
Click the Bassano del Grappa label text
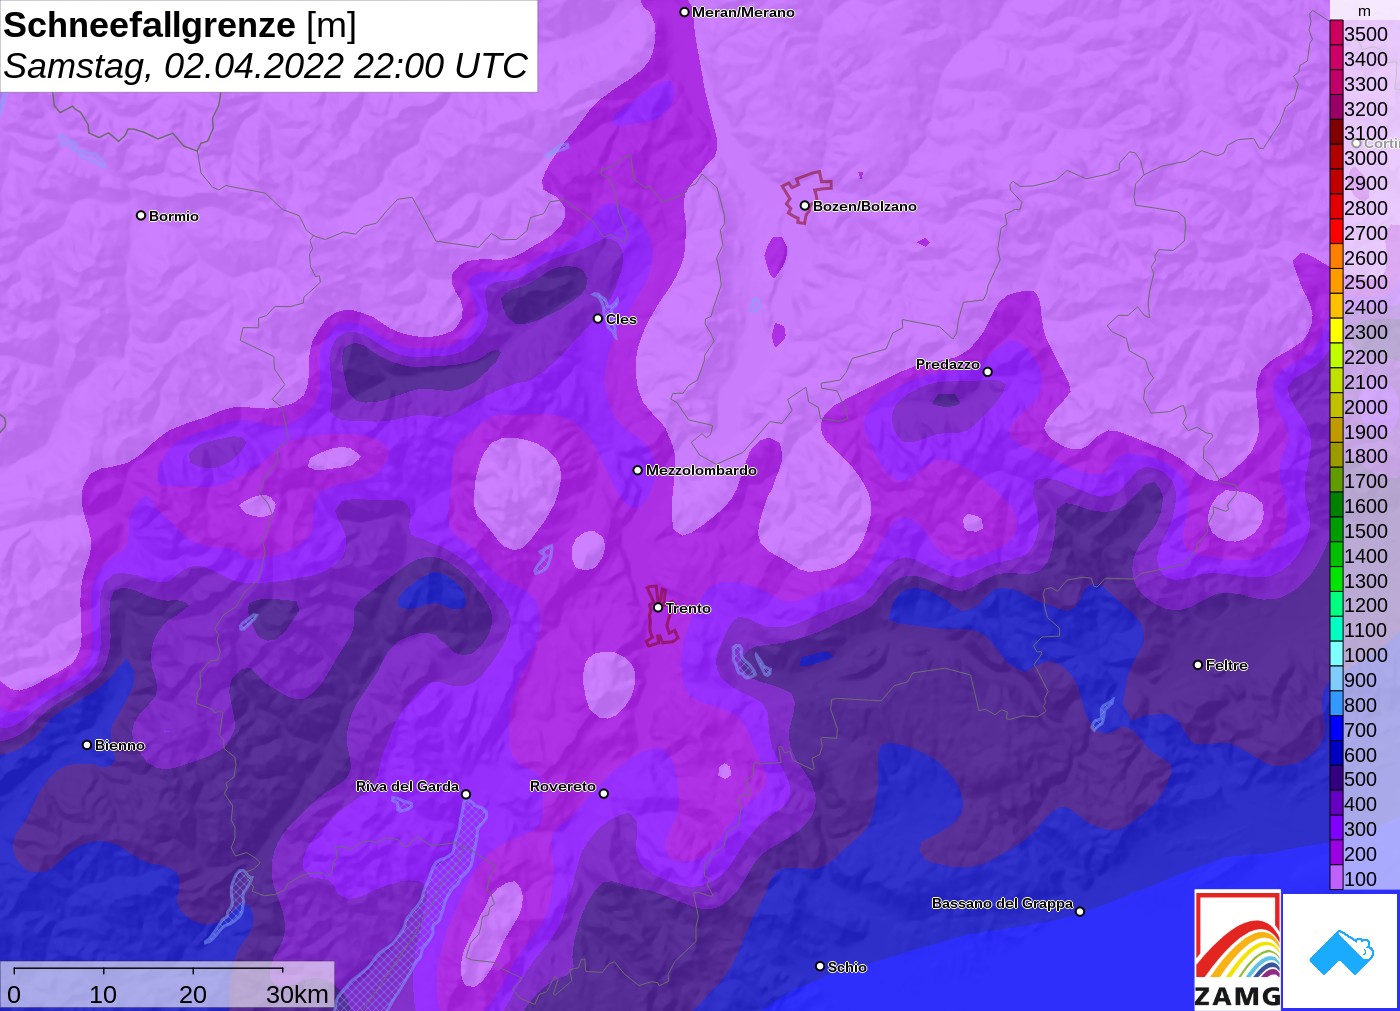pos(1002,903)
